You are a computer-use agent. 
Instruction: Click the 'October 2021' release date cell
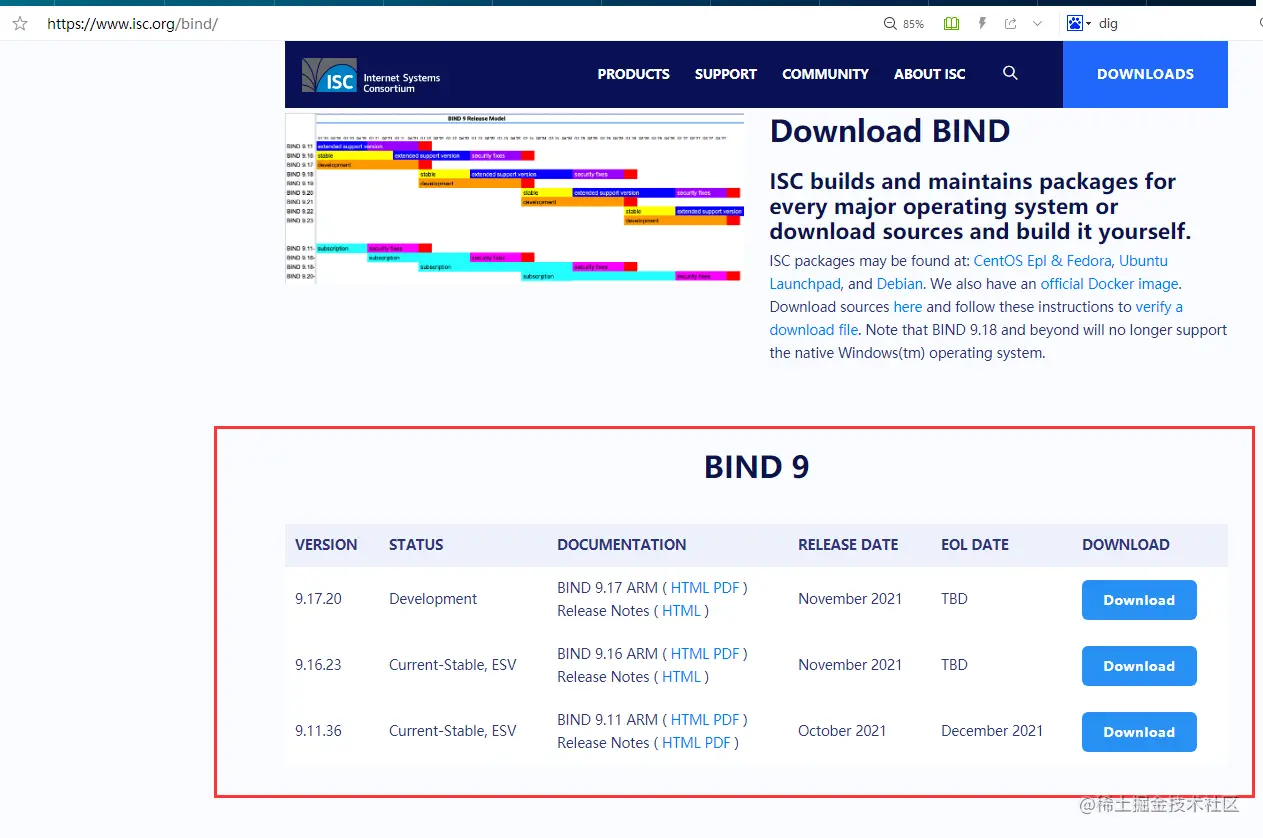(x=842, y=731)
